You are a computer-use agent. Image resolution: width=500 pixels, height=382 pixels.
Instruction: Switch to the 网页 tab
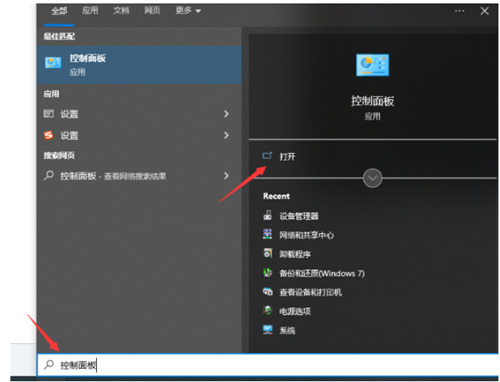click(152, 11)
